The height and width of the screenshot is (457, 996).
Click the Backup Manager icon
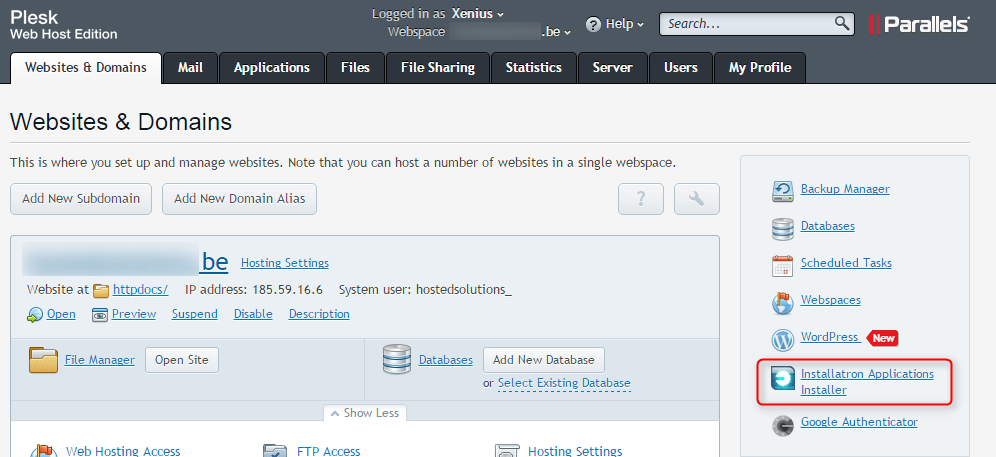pos(783,191)
